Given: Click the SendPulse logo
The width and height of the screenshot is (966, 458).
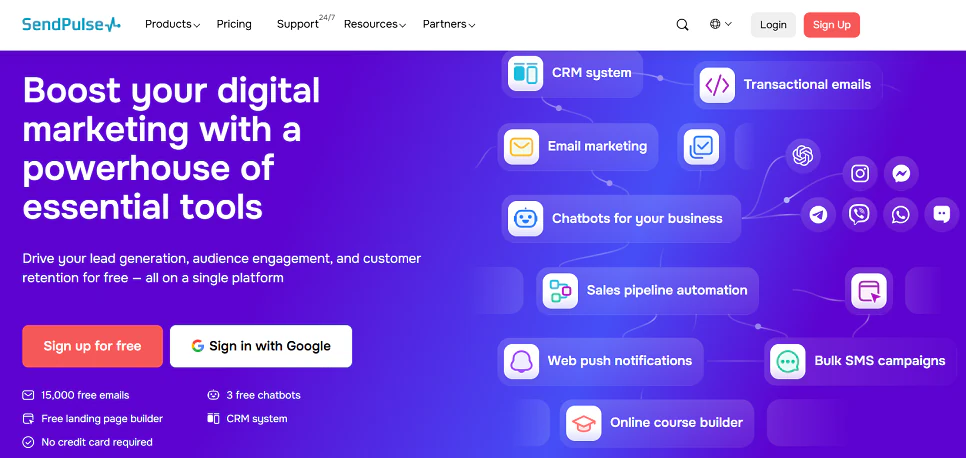Looking at the screenshot, I should tap(71, 24).
